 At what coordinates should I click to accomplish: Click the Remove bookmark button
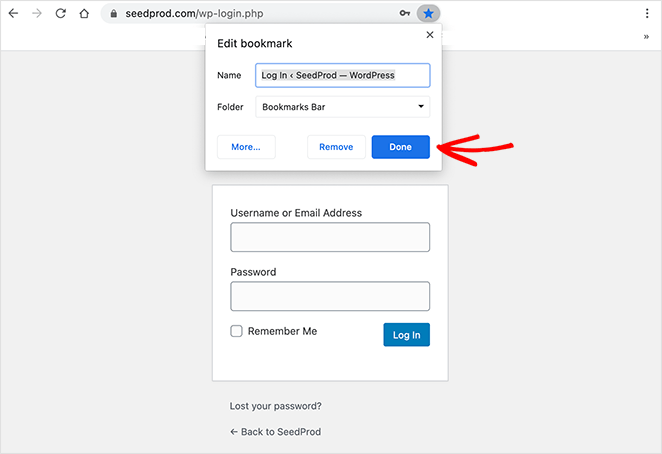pyautogui.click(x=336, y=147)
